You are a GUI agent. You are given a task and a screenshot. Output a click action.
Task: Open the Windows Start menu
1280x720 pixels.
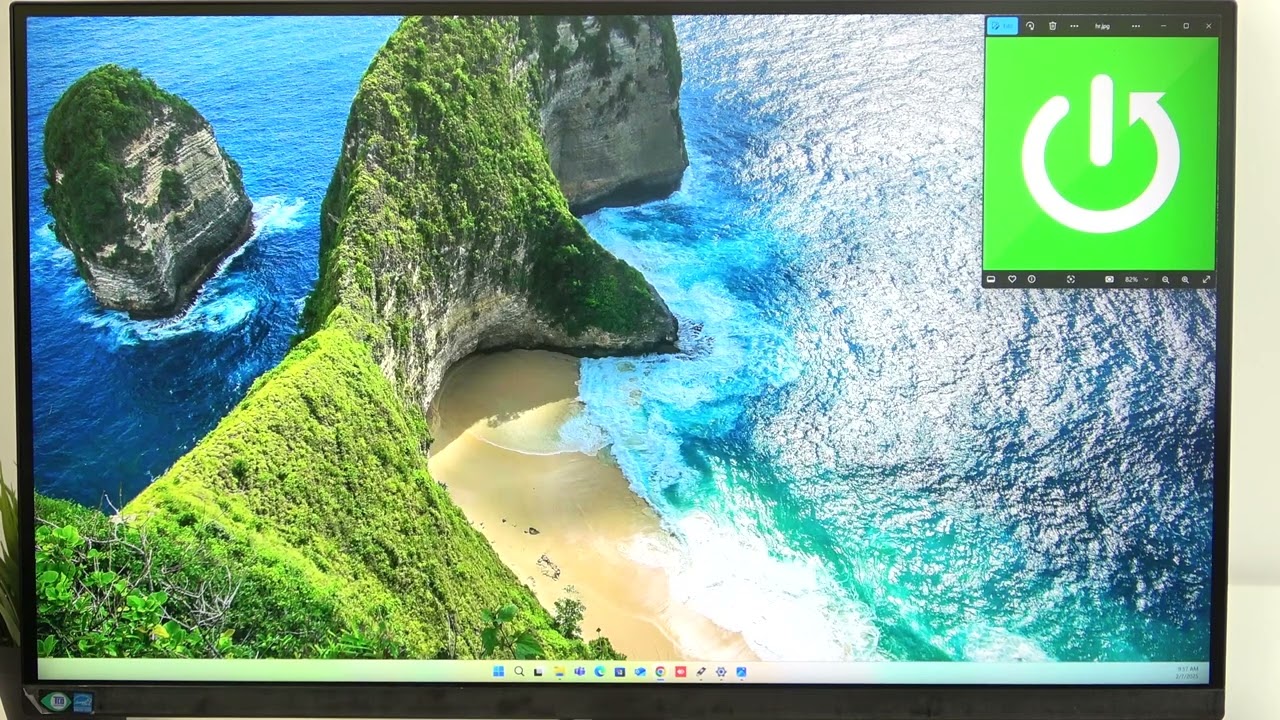tap(498, 671)
